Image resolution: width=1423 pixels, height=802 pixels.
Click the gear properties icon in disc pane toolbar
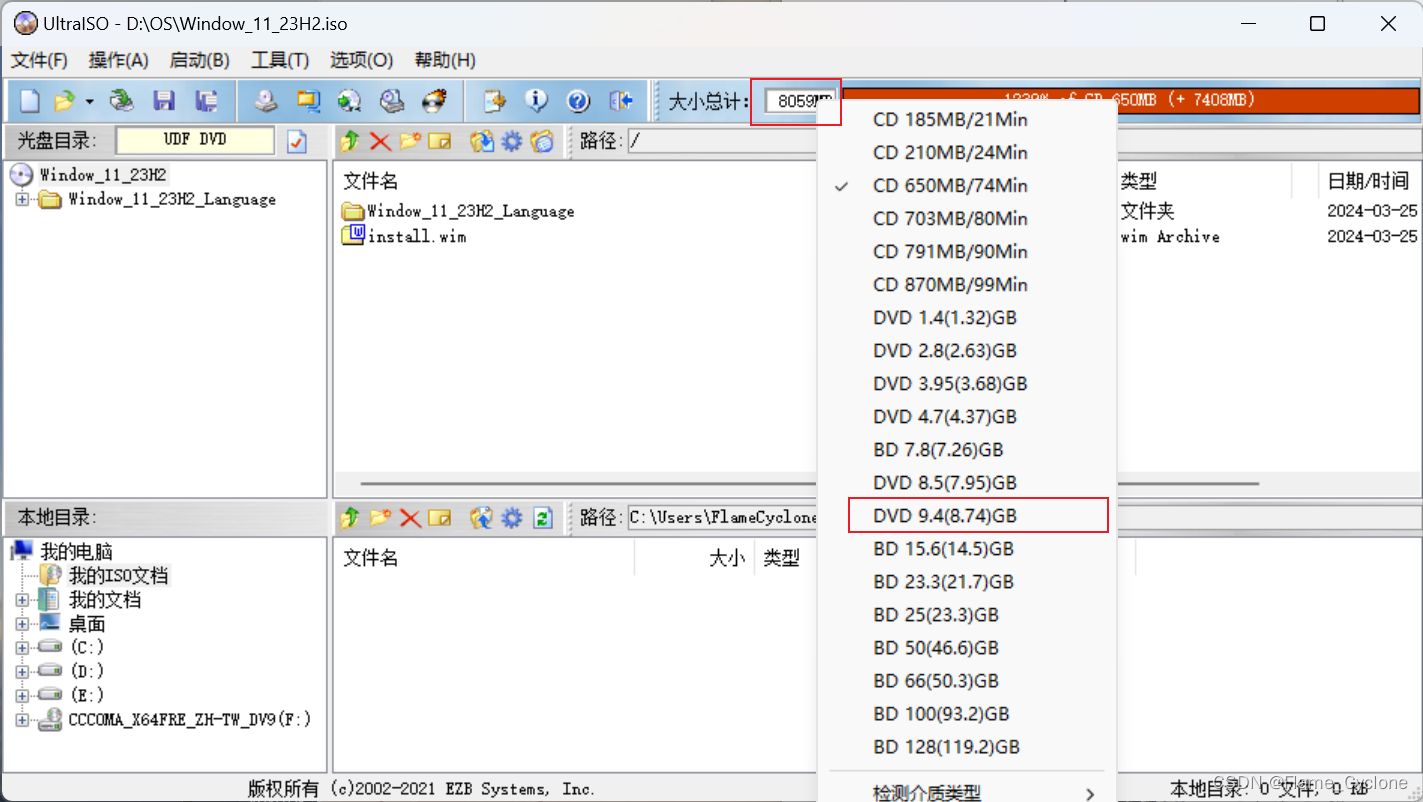[512, 142]
